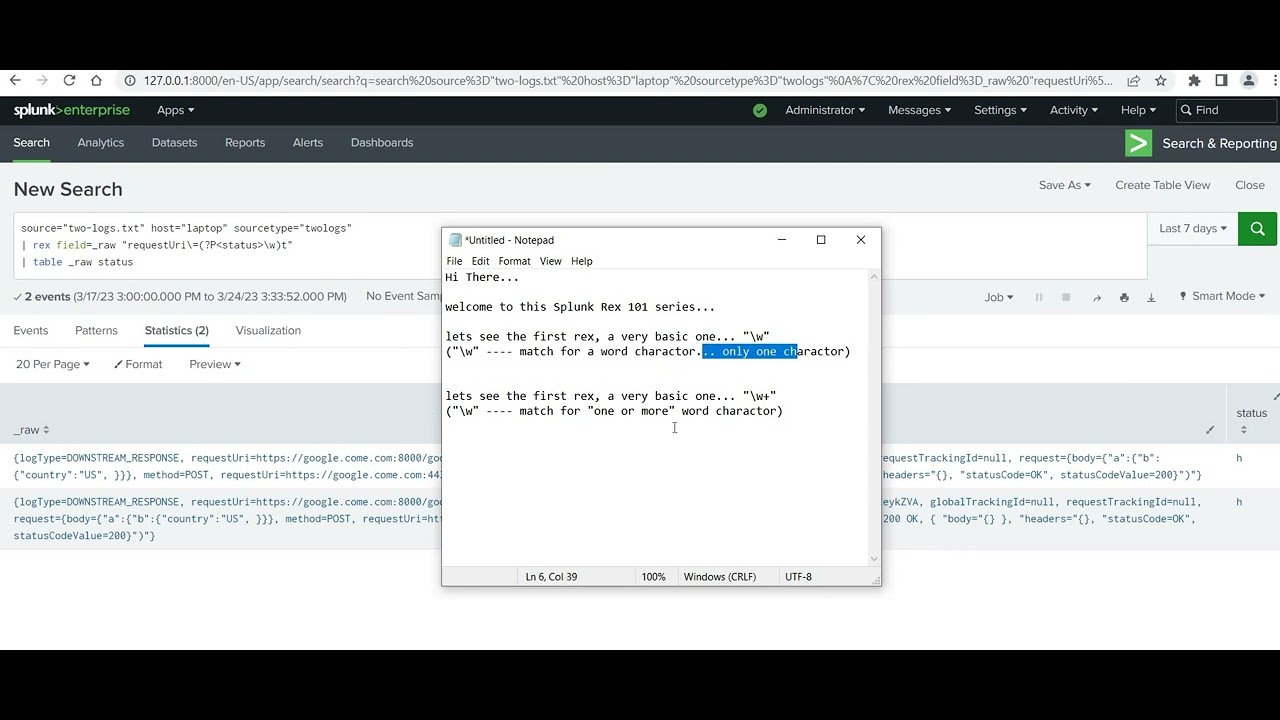This screenshot has height=720, width=1280.
Task: Change 20 Per Page setting
Action: point(53,364)
